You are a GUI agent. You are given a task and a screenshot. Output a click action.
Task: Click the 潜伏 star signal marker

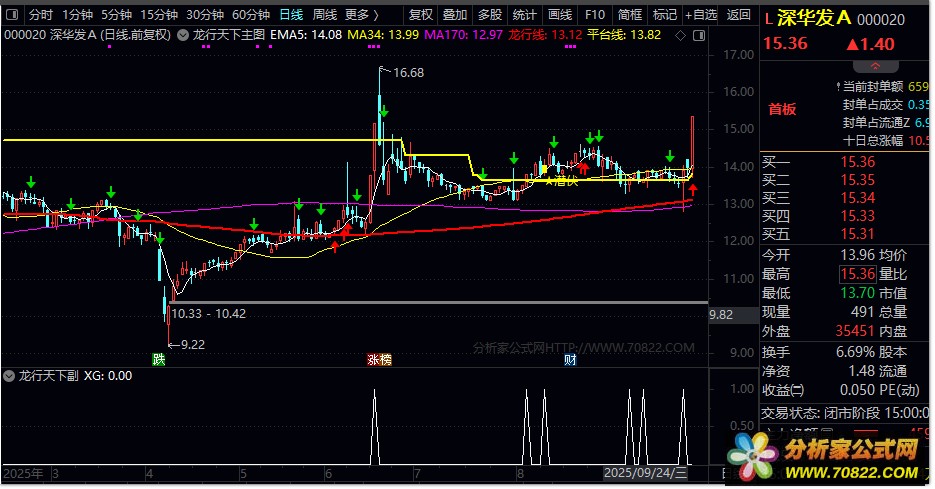561,181
